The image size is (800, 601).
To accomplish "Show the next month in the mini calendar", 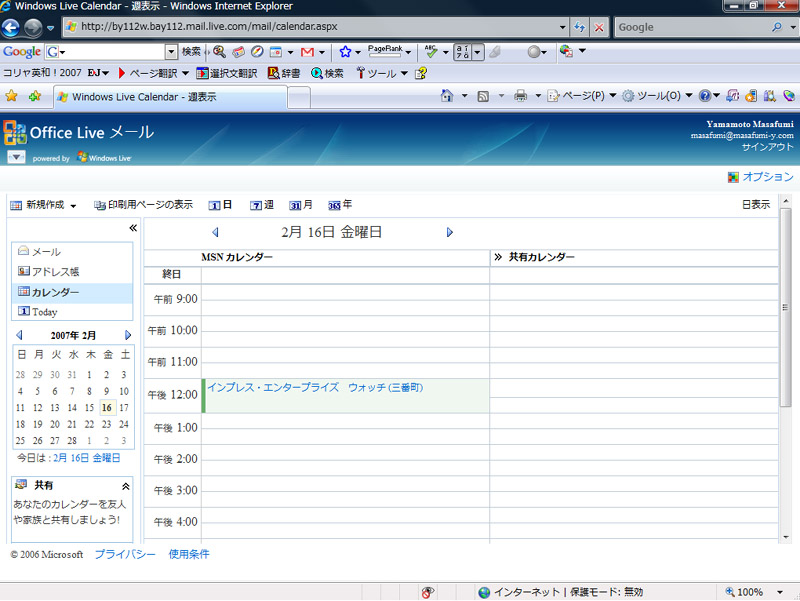I will tap(128, 335).
